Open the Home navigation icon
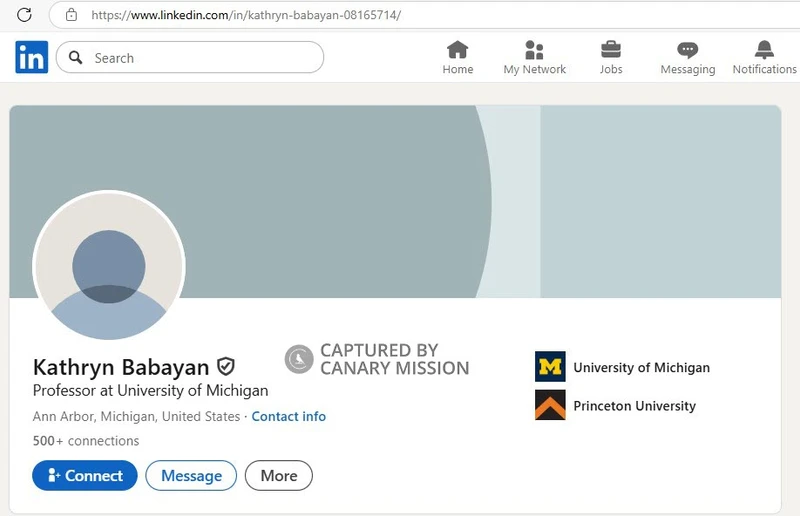The image size is (800, 516). click(x=458, y=50)
